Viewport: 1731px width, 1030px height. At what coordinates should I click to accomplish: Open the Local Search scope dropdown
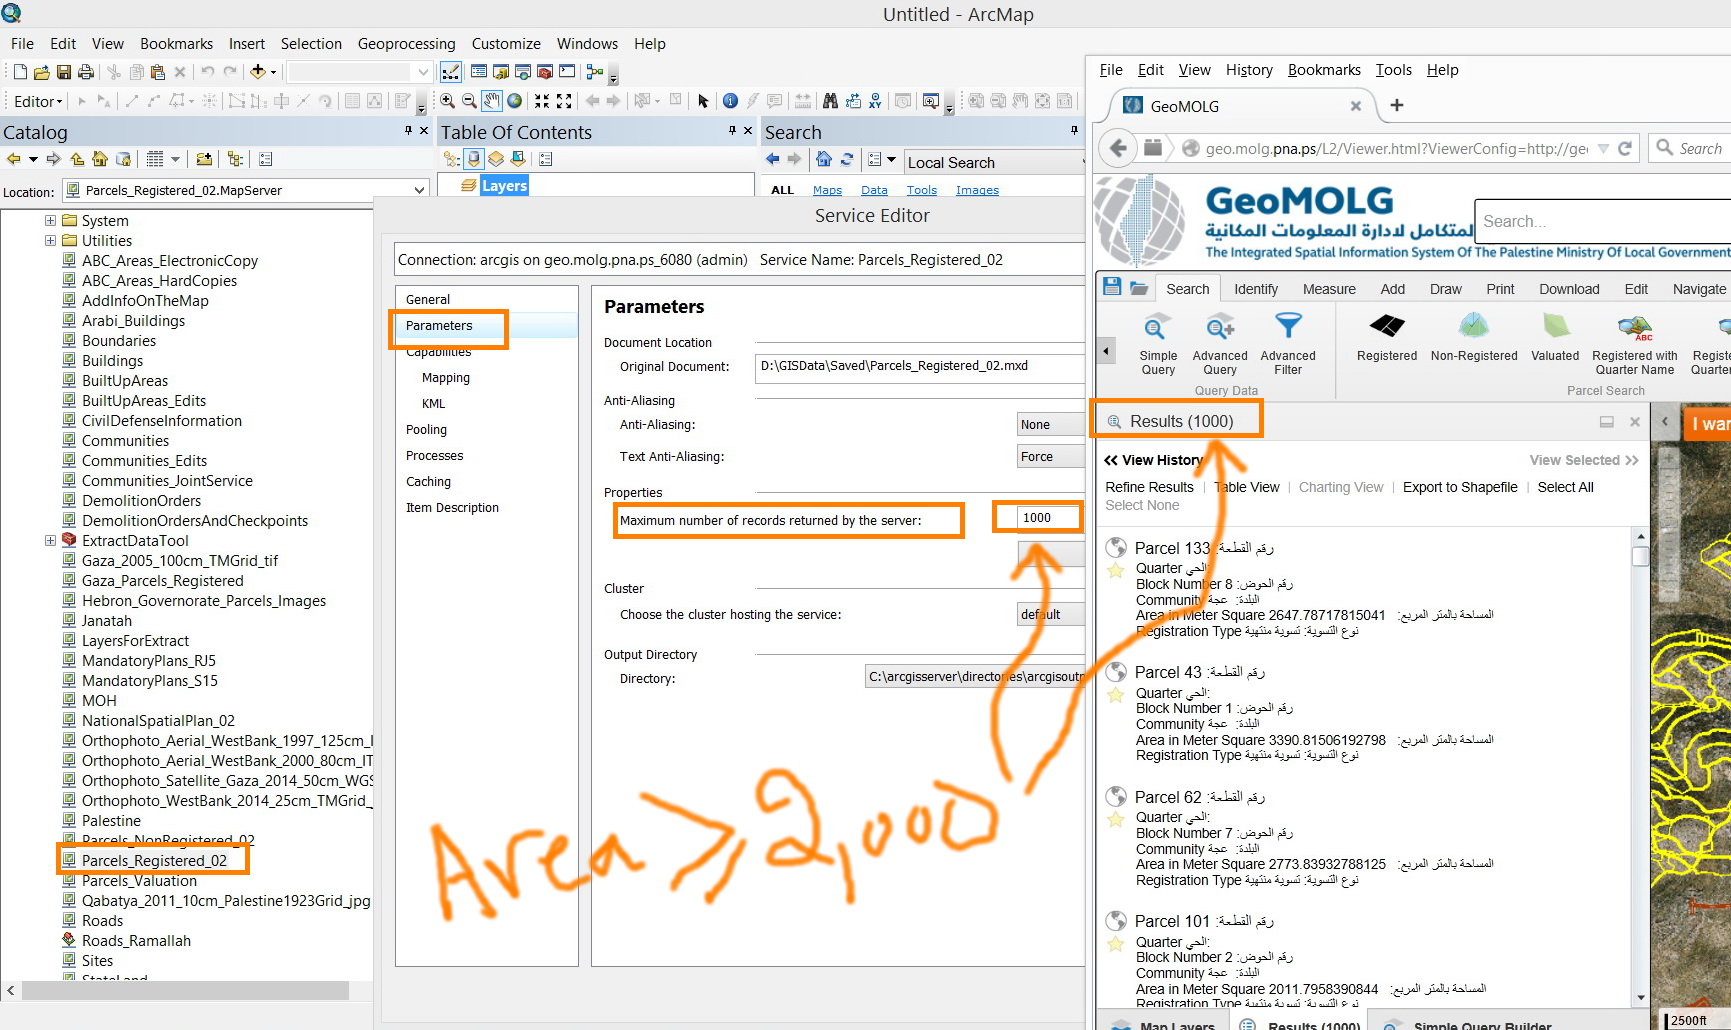[x=995, y=162]
